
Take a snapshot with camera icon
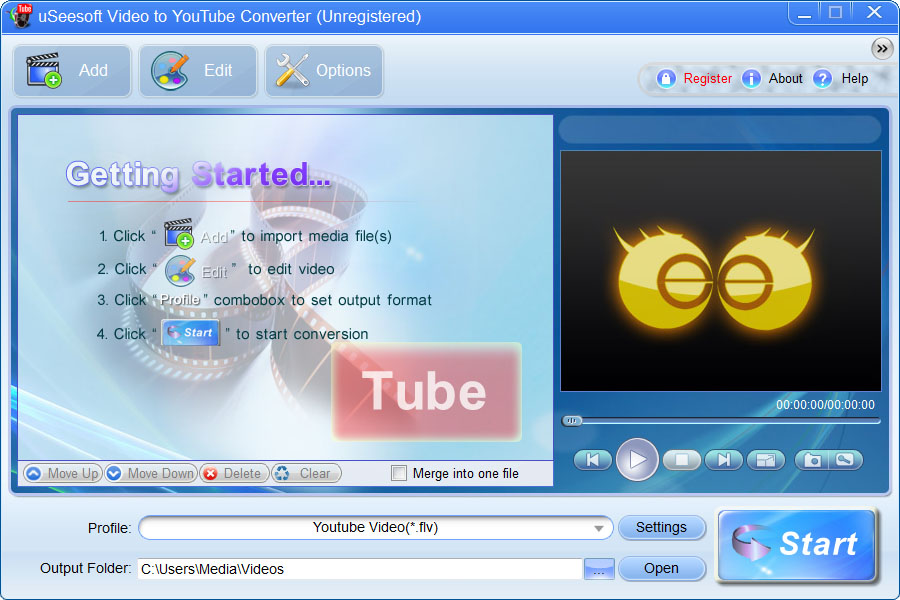(813, 460)
